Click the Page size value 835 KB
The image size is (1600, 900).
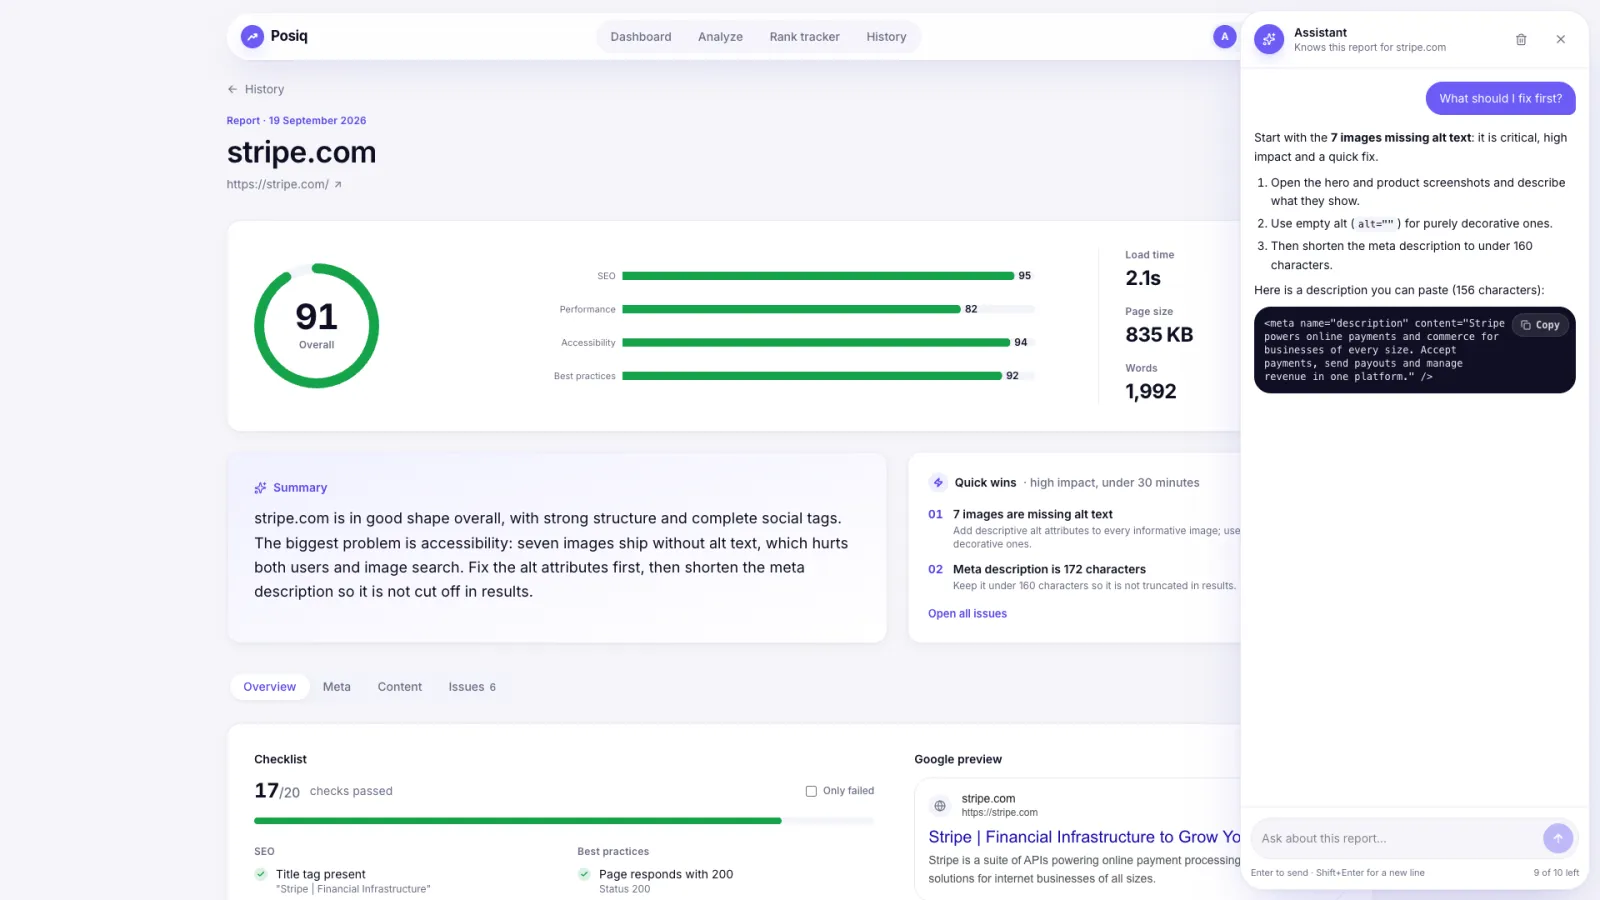point(1159,335)
